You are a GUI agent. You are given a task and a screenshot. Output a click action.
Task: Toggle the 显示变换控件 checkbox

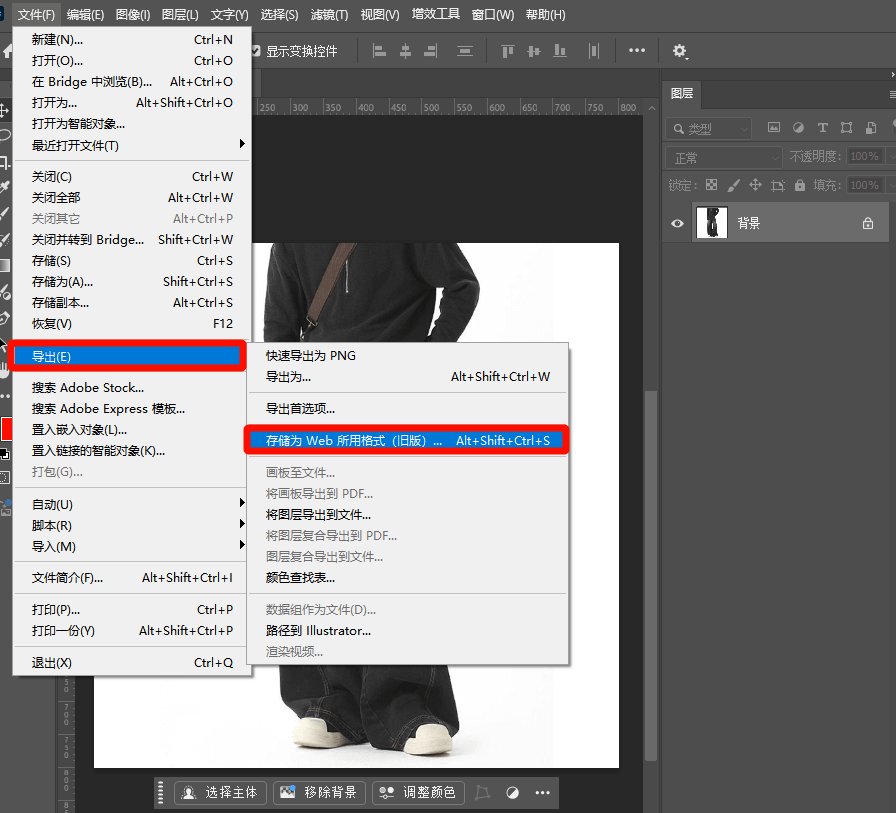point(256,51)
